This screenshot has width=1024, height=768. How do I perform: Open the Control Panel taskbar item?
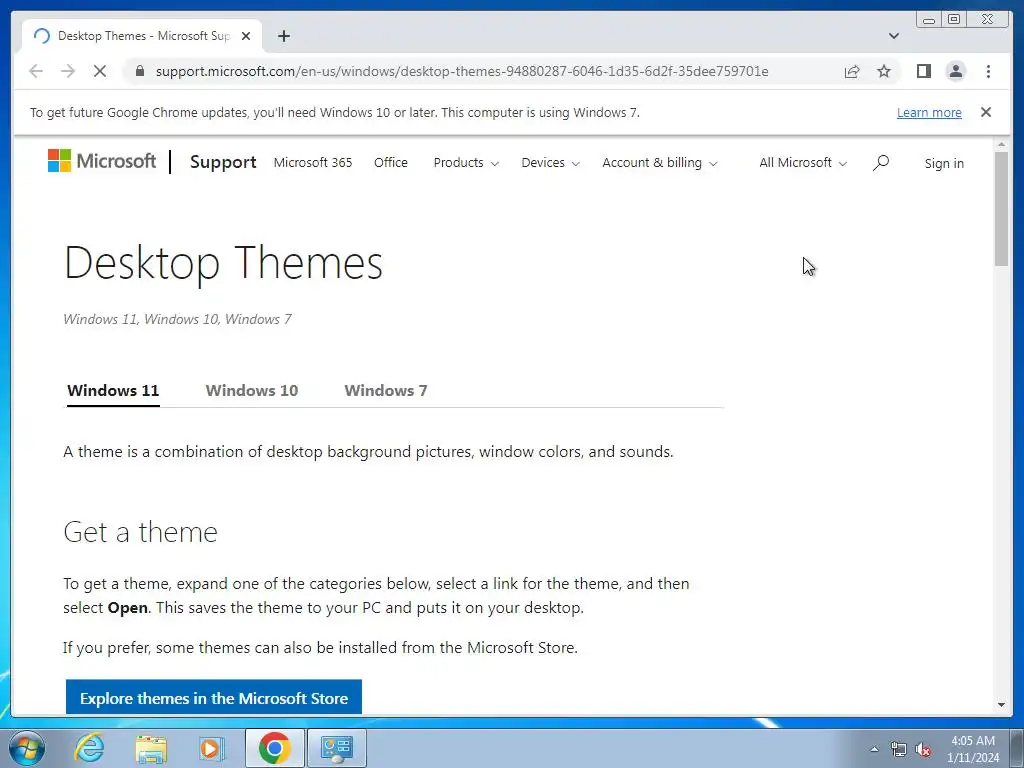tap(336, 748)
